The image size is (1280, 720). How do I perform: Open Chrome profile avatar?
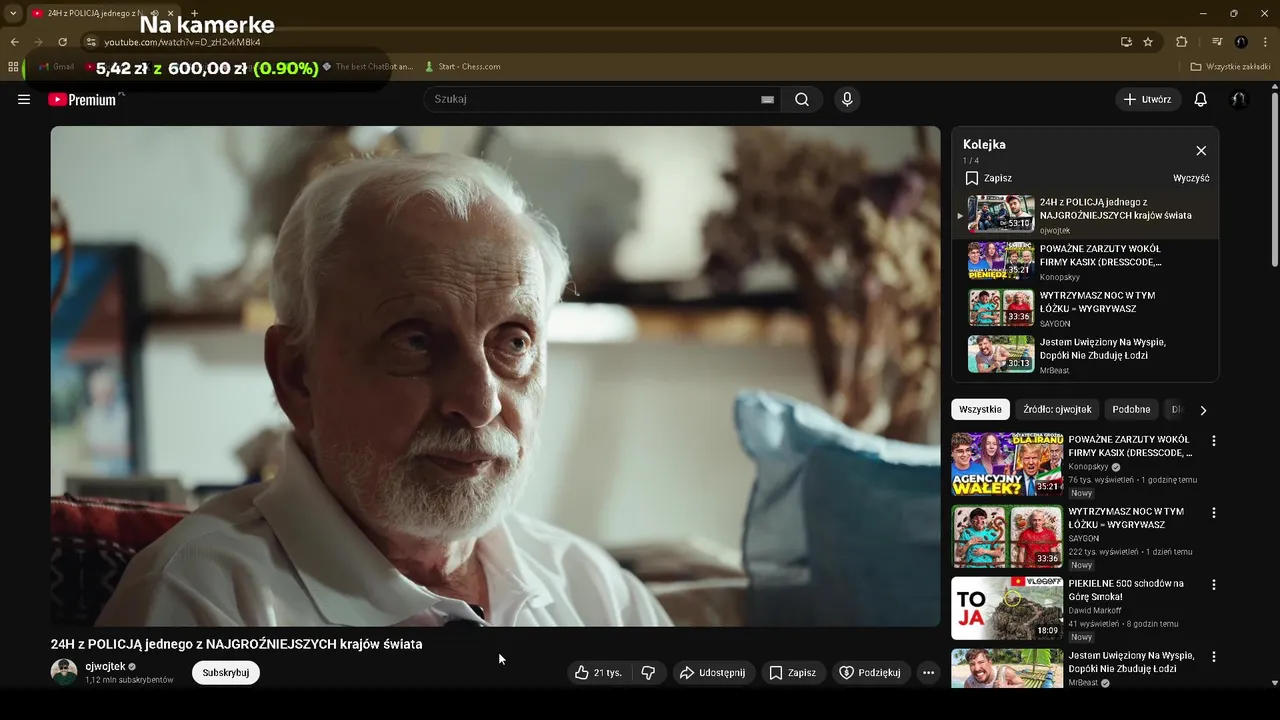click(1241, 42)
